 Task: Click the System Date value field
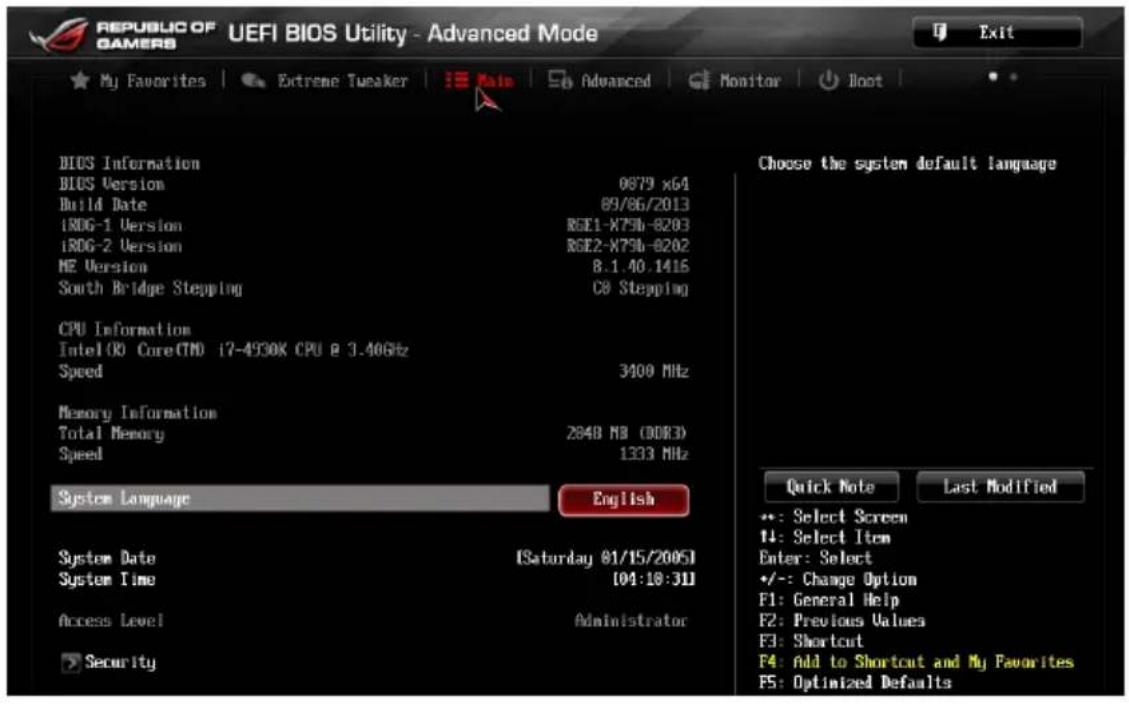(x=606, y=558)
